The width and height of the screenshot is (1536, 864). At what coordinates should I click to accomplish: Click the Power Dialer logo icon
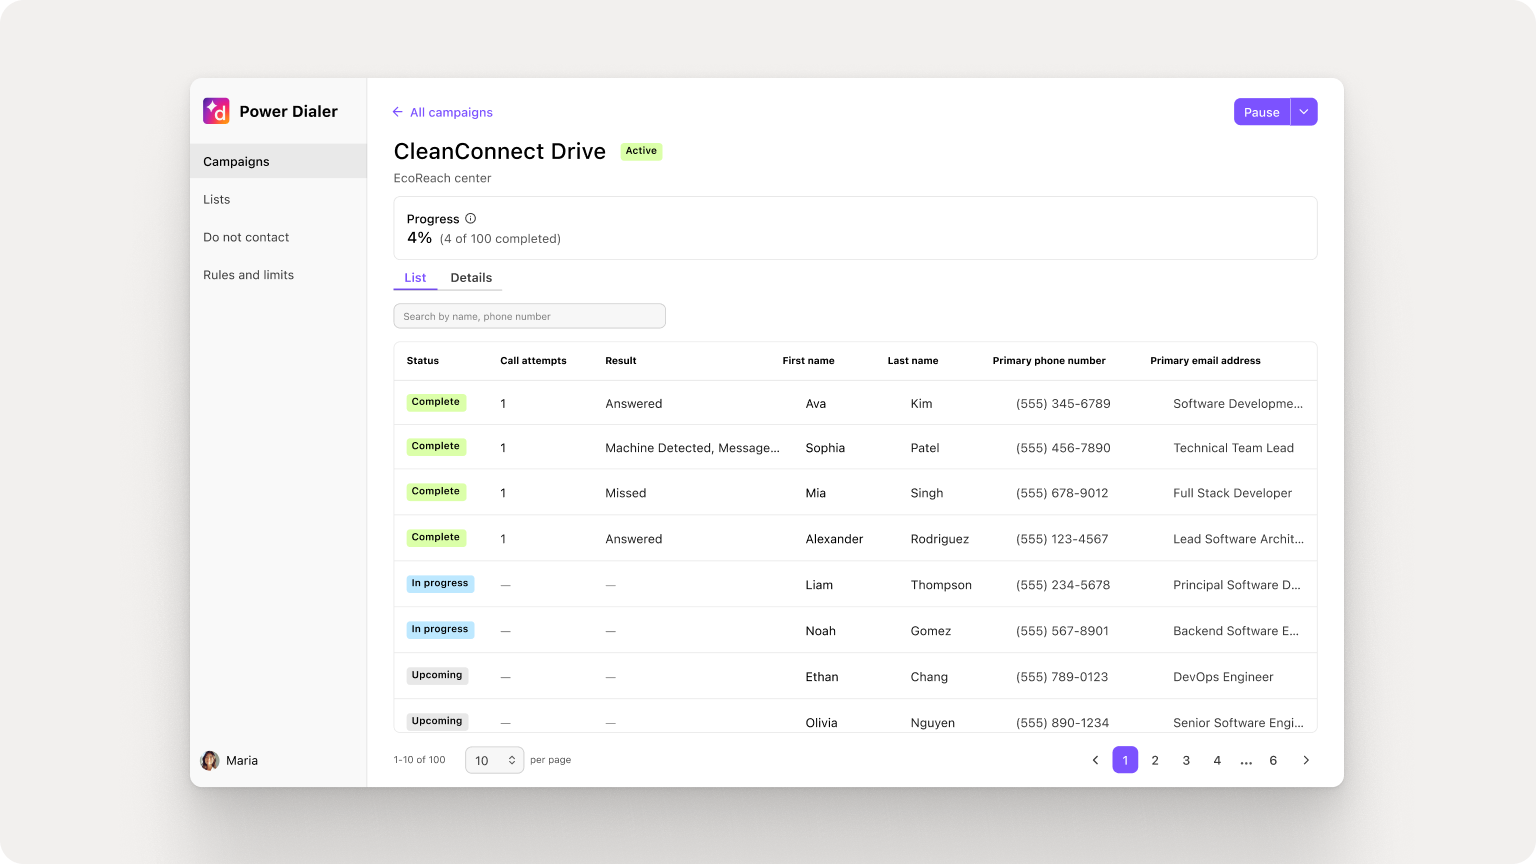pyautogui.click(x=216, y=111)
